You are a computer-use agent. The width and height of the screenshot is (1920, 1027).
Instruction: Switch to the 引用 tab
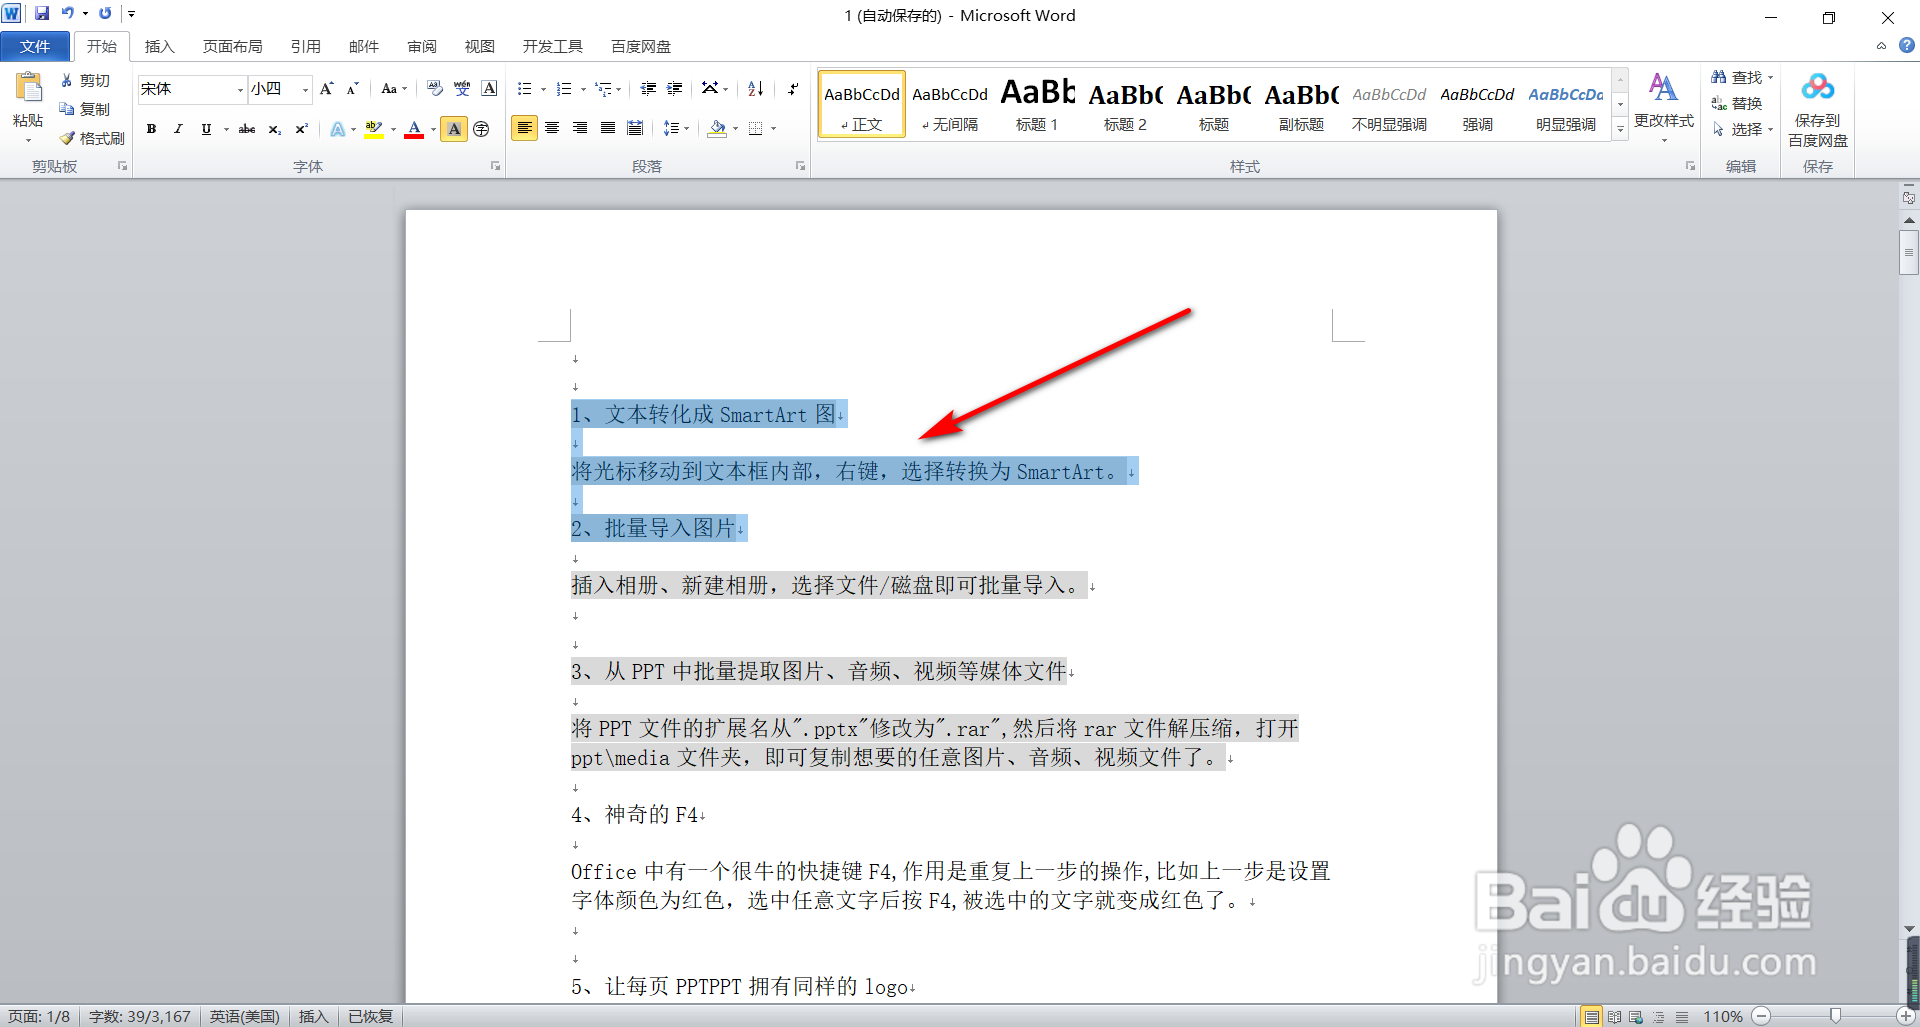305,46
